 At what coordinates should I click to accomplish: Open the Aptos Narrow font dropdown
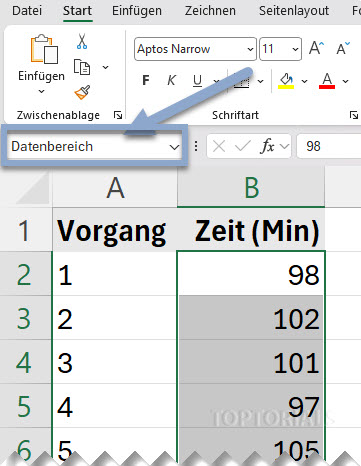250,49
